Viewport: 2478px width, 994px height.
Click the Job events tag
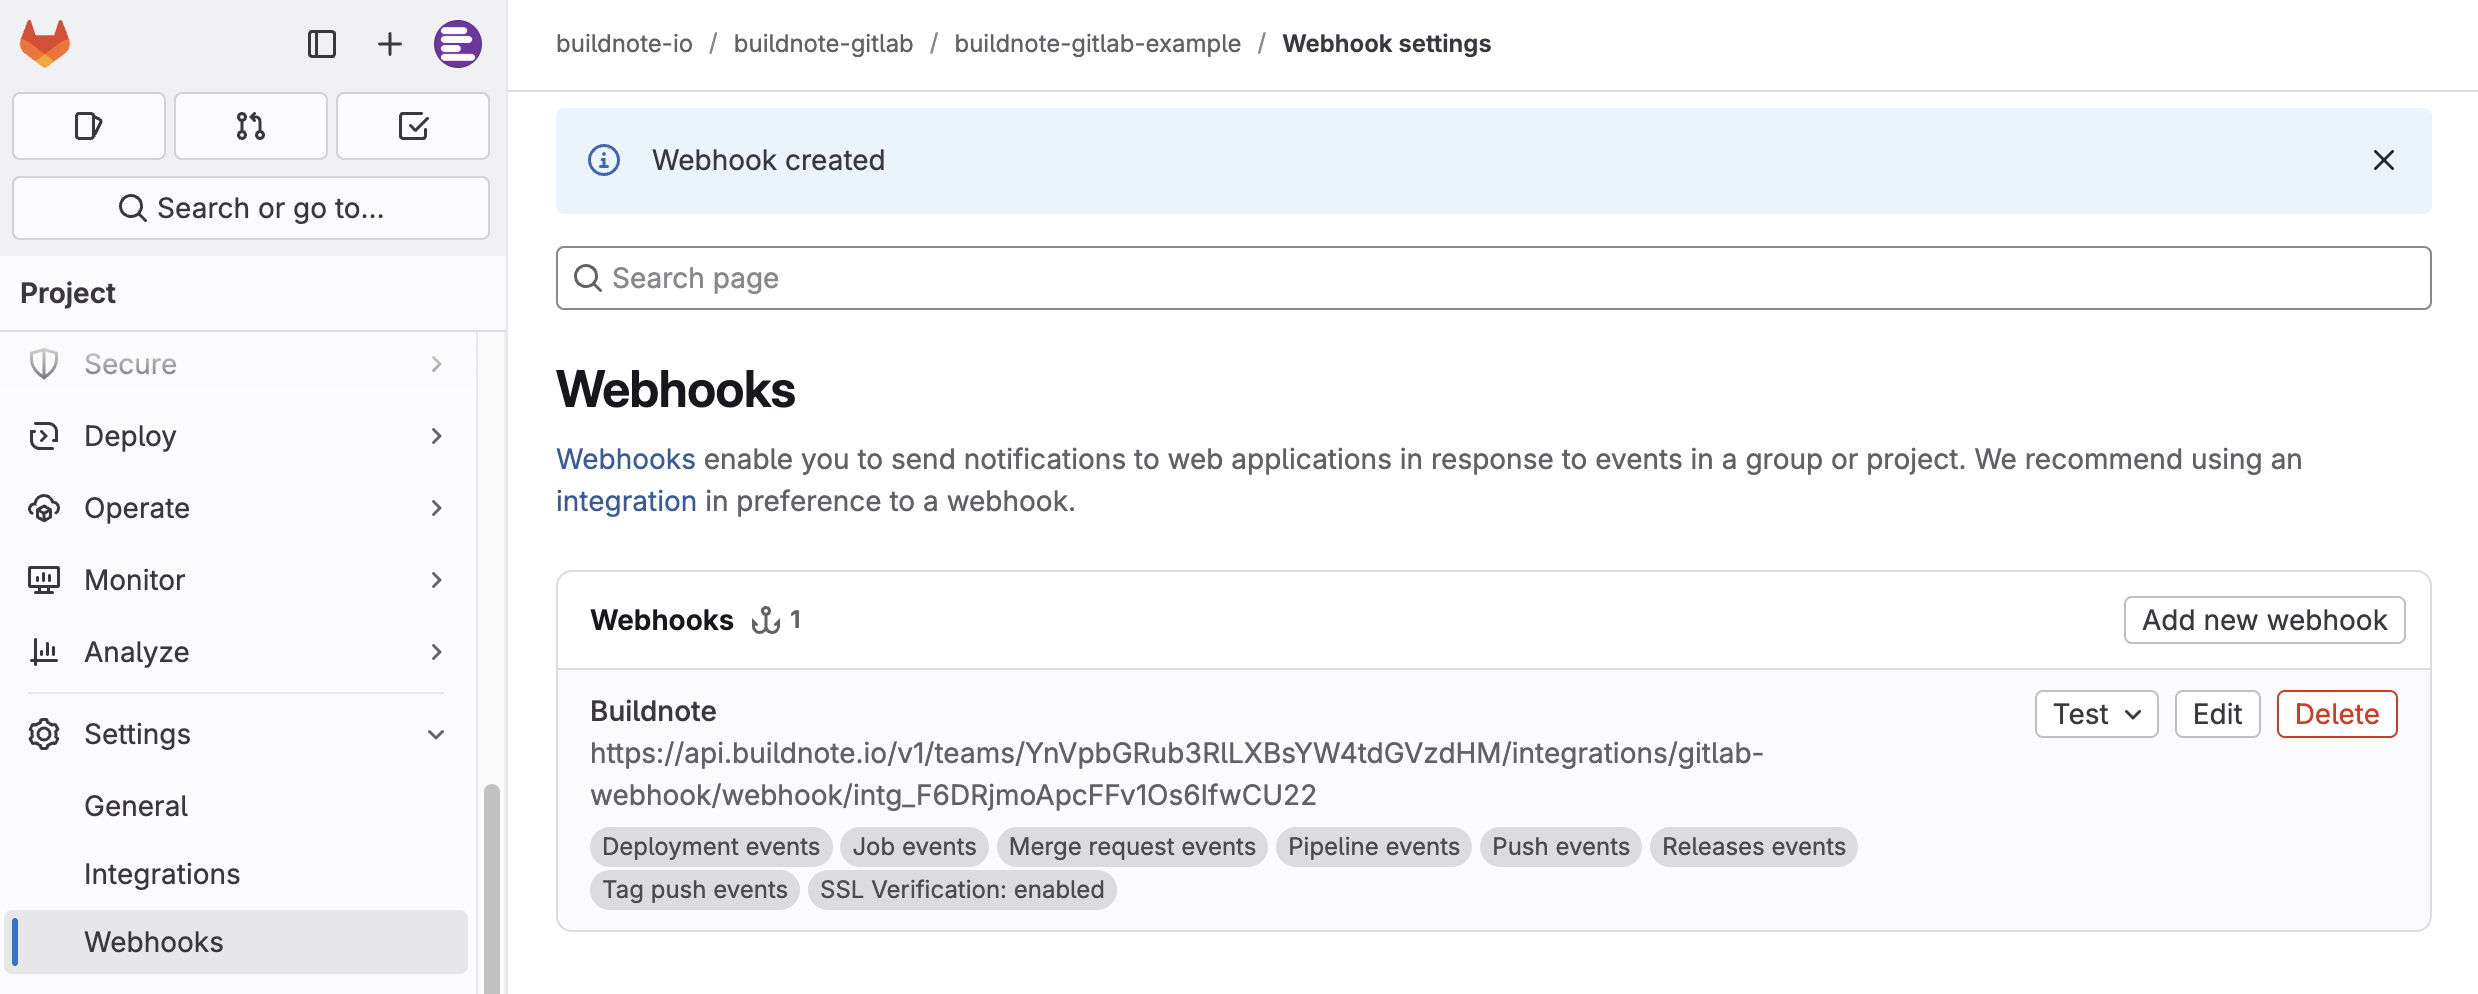914,847
